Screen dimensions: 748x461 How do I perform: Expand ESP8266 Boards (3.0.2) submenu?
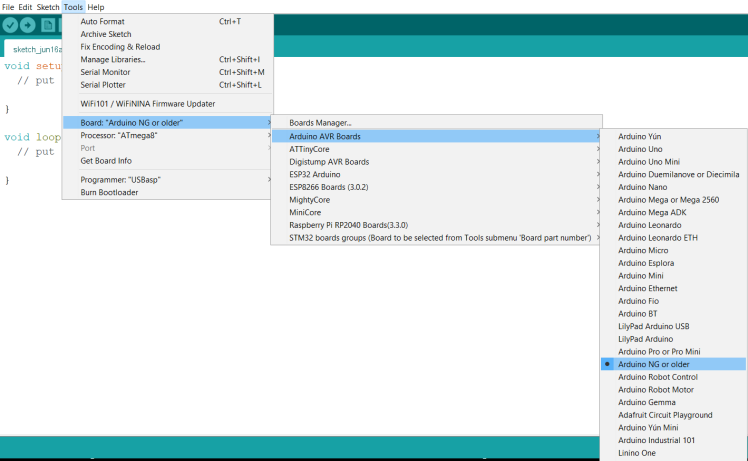436,187
